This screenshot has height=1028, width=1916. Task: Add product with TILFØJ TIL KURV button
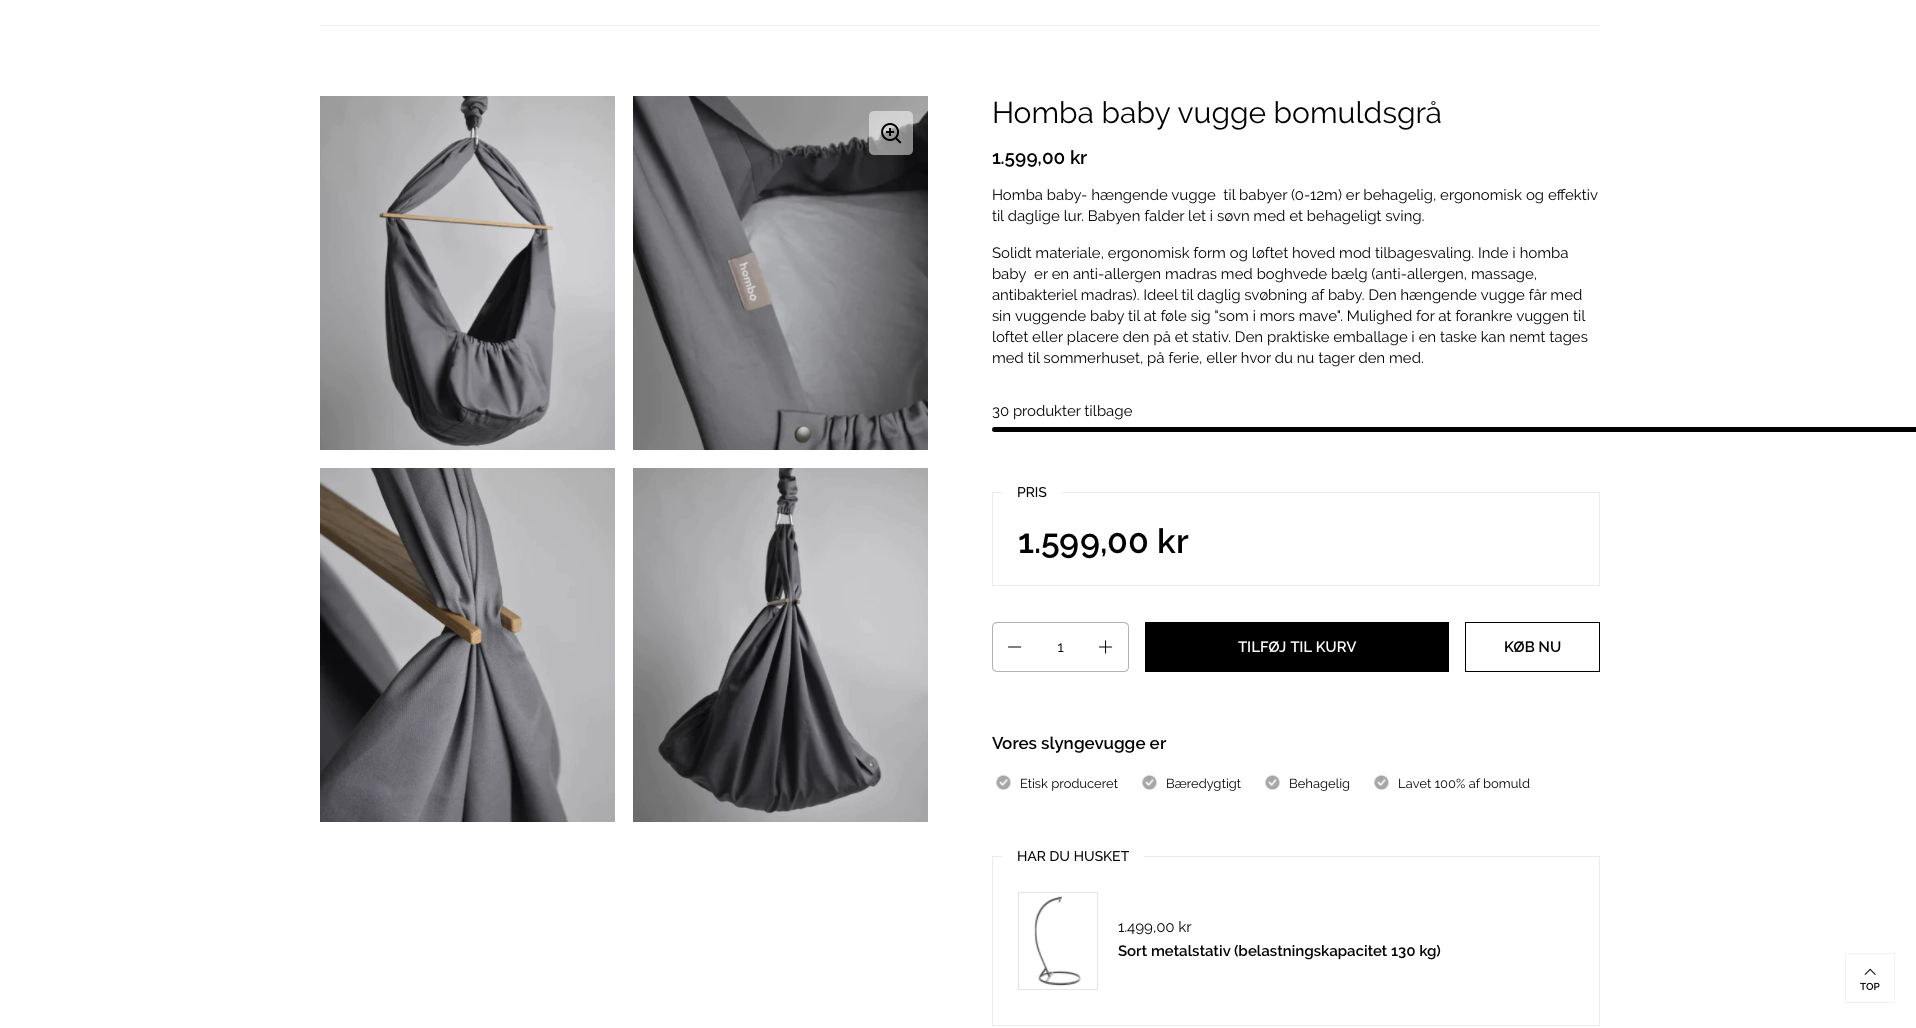click(x=1296, y=647)
